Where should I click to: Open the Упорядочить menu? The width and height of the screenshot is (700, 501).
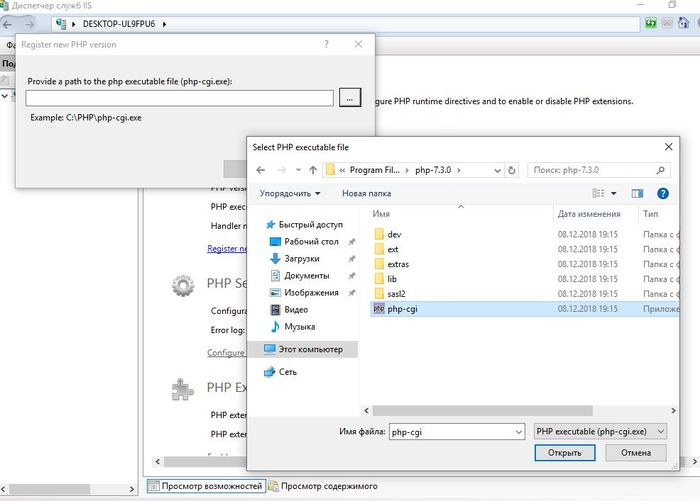pos(290,193)
